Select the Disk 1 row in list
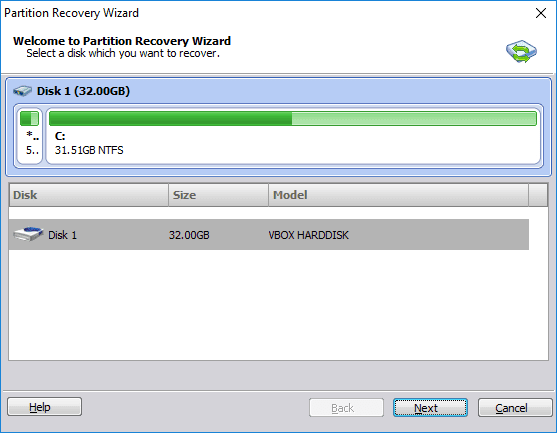Viewport: 557px width, 433px height. pyautogui.click(x=269, y=234)
